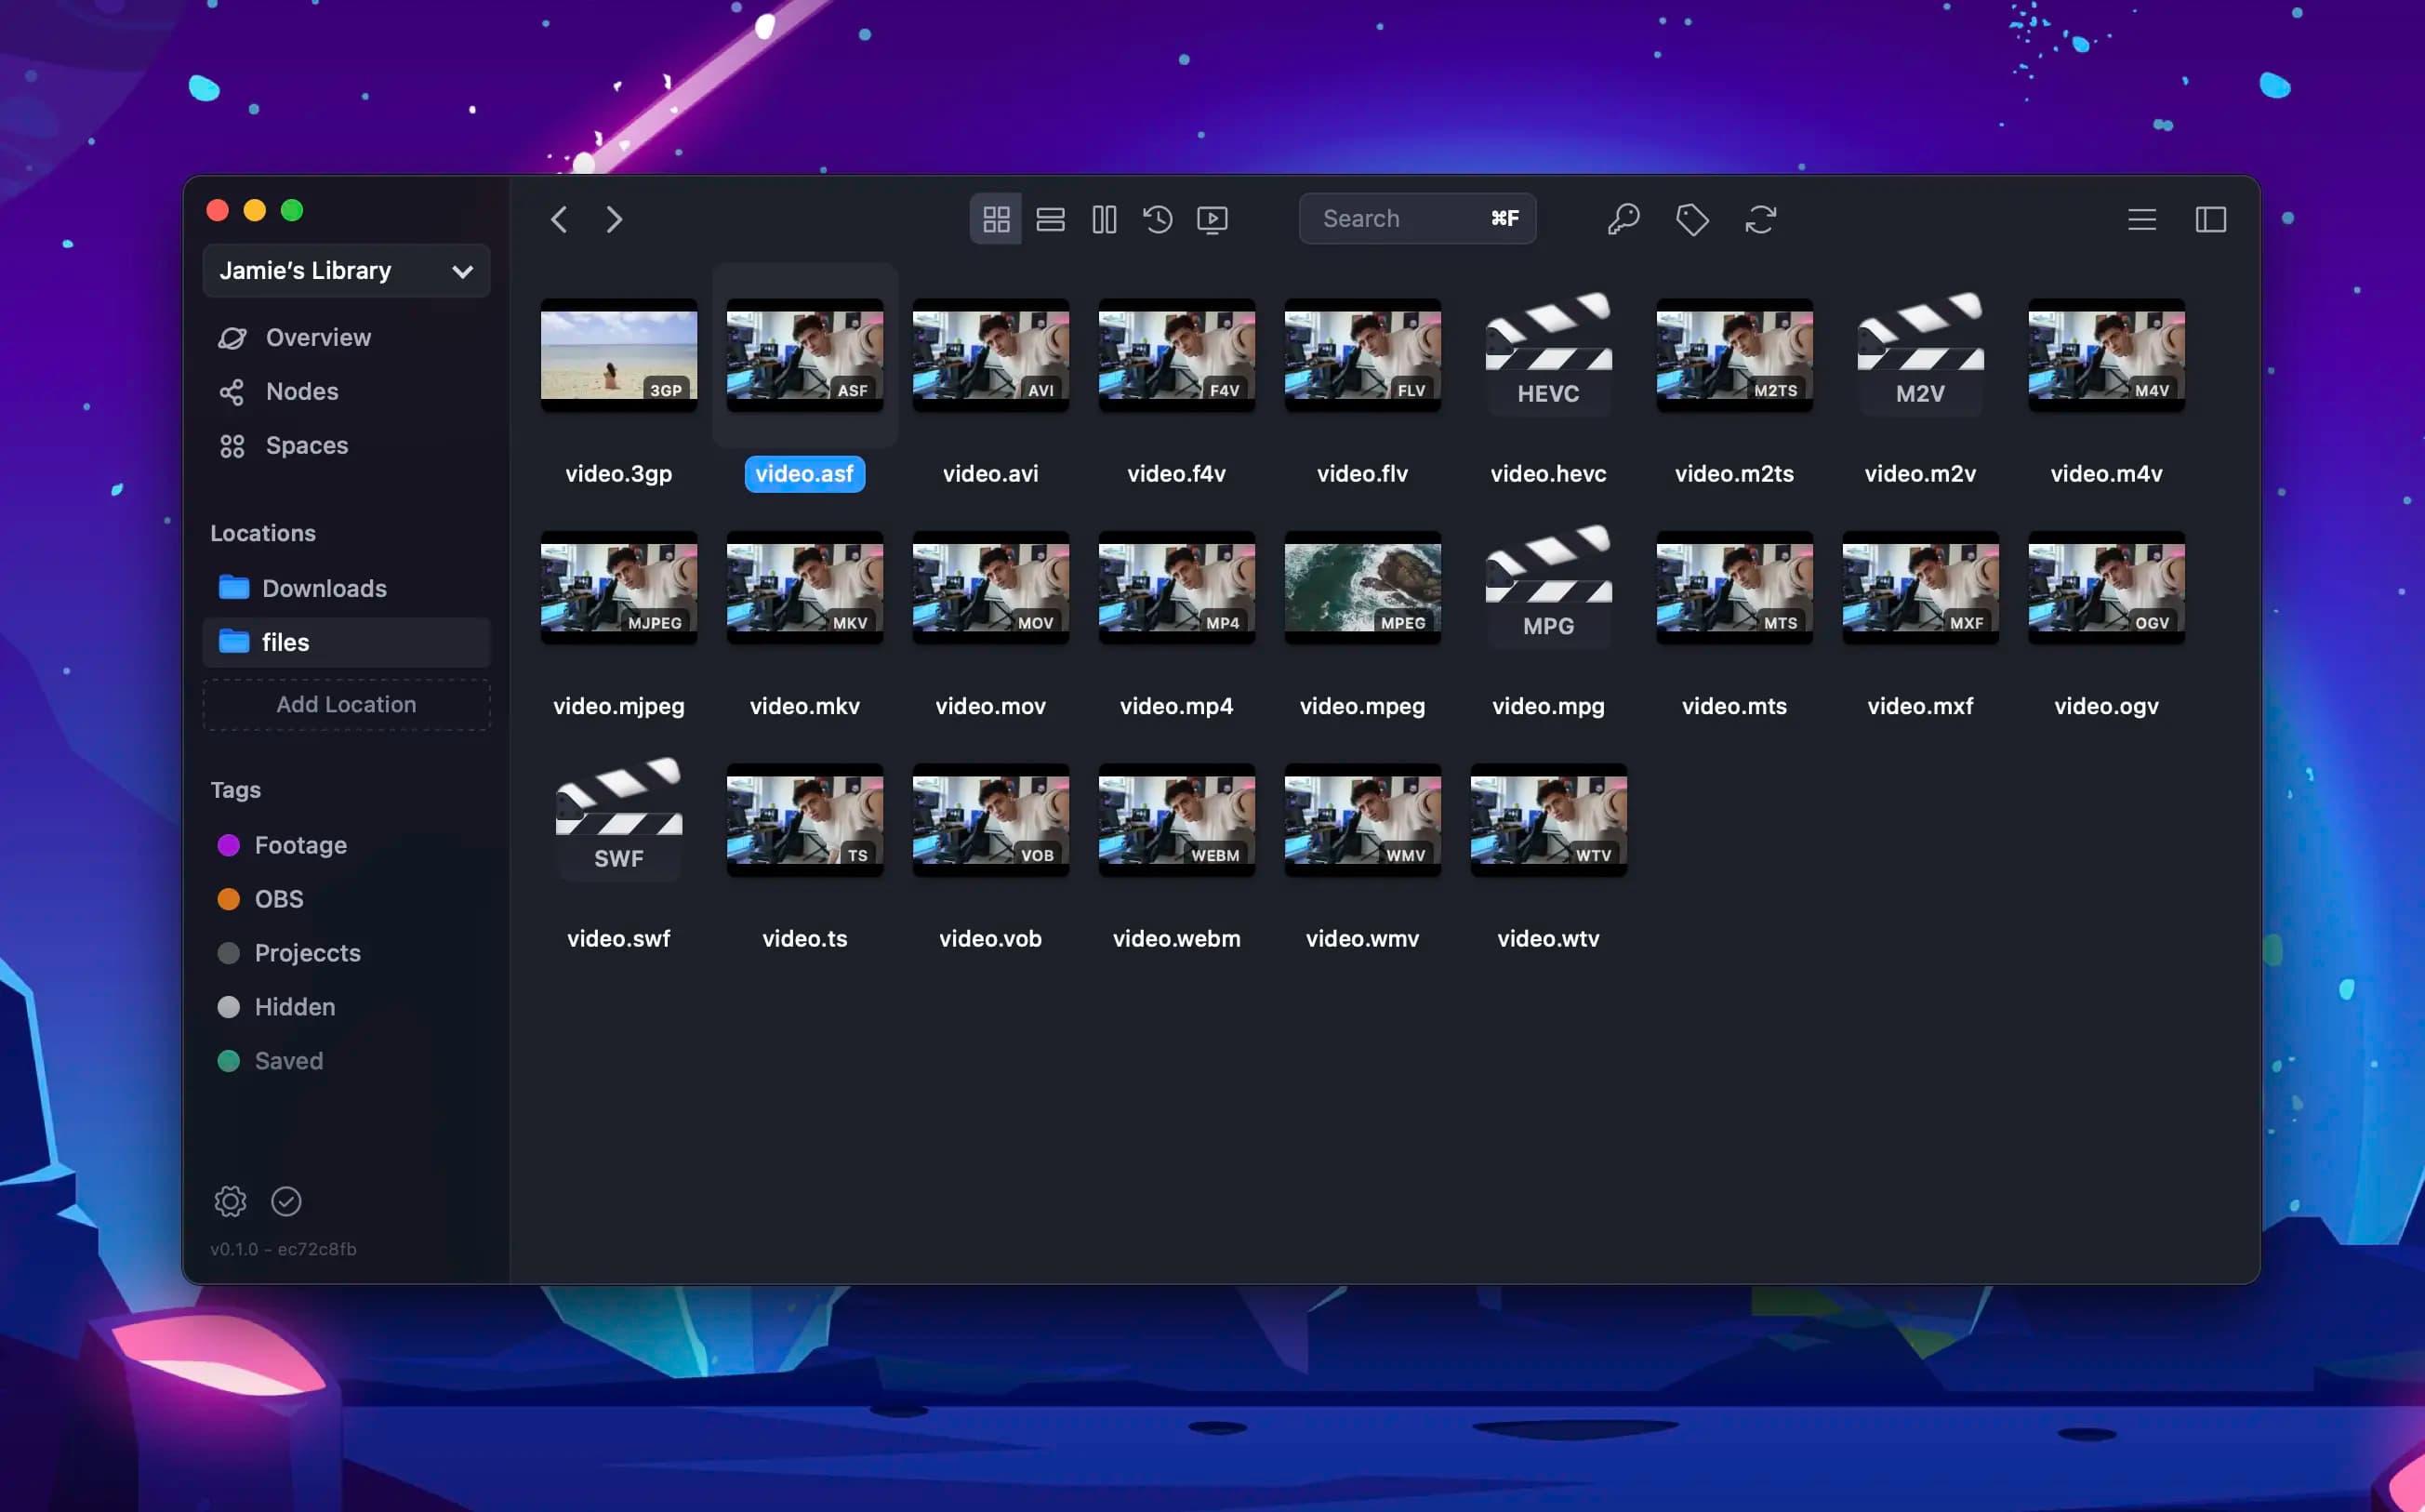Open the hamburger options menu icon
This screenshot has height=1512, width=2425.
coord(2141,219)
